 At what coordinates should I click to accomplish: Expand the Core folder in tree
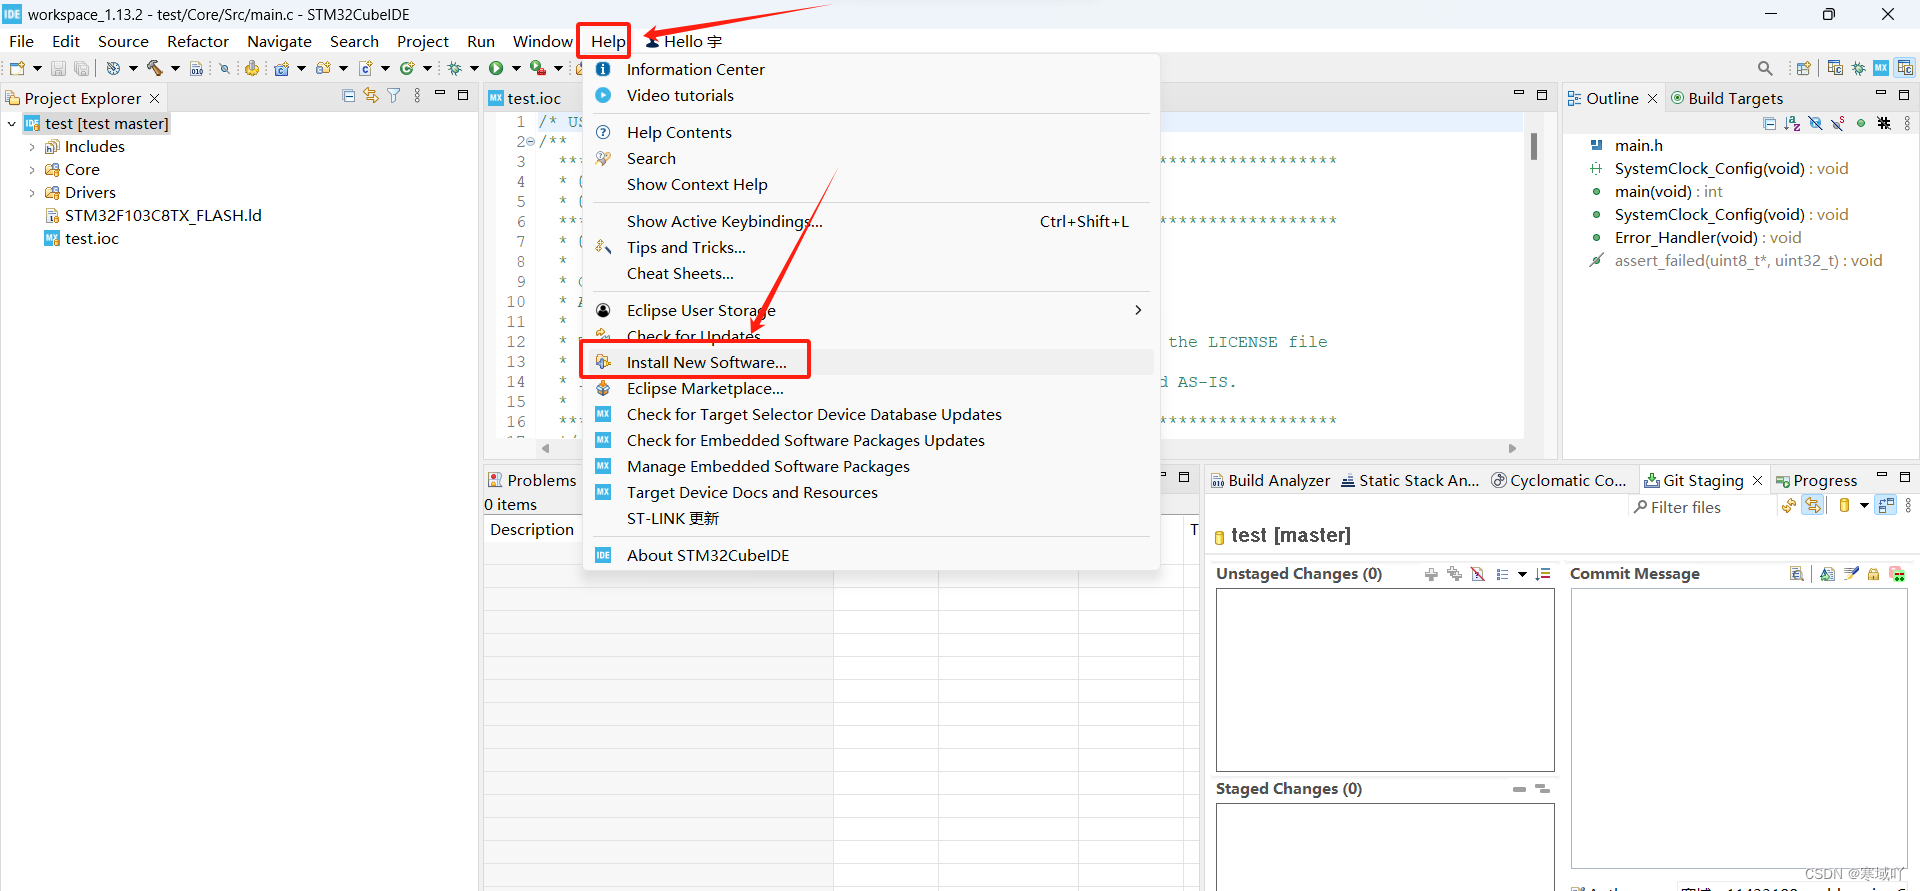coord(32,170)
